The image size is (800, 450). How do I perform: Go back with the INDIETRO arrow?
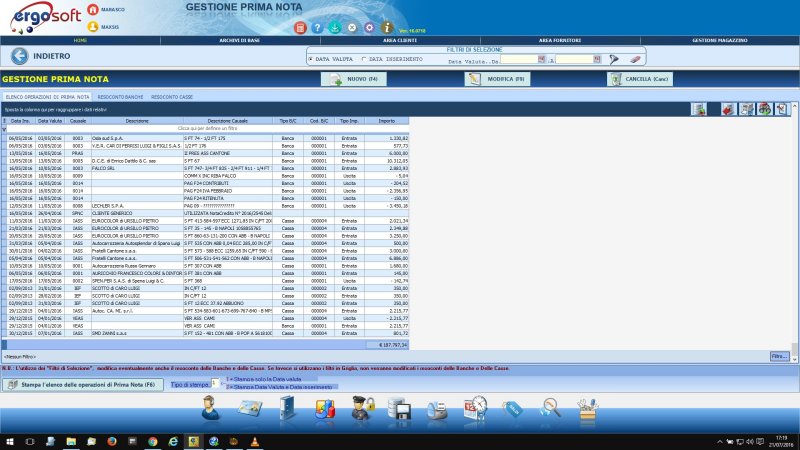pos(20,56)
